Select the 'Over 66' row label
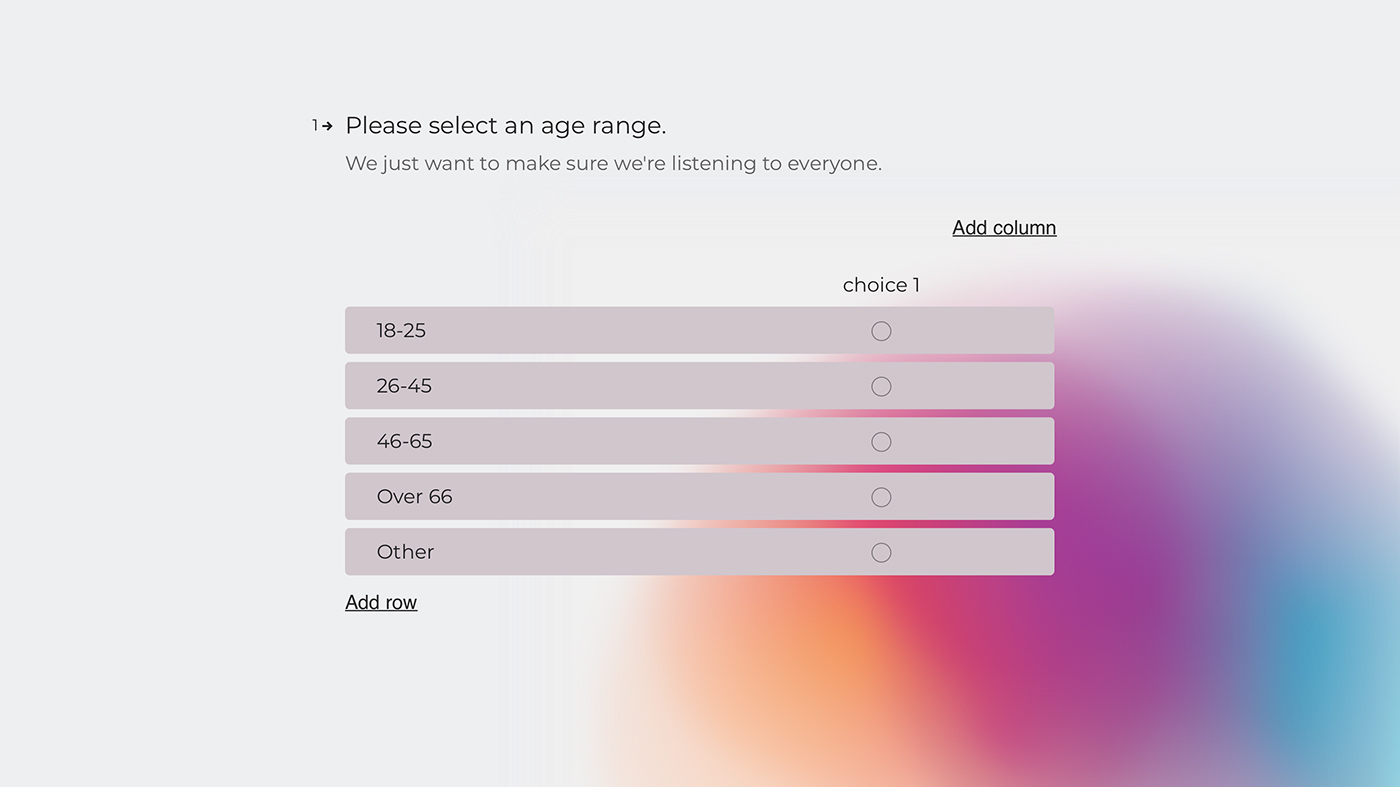 click(x=414, y=496)
